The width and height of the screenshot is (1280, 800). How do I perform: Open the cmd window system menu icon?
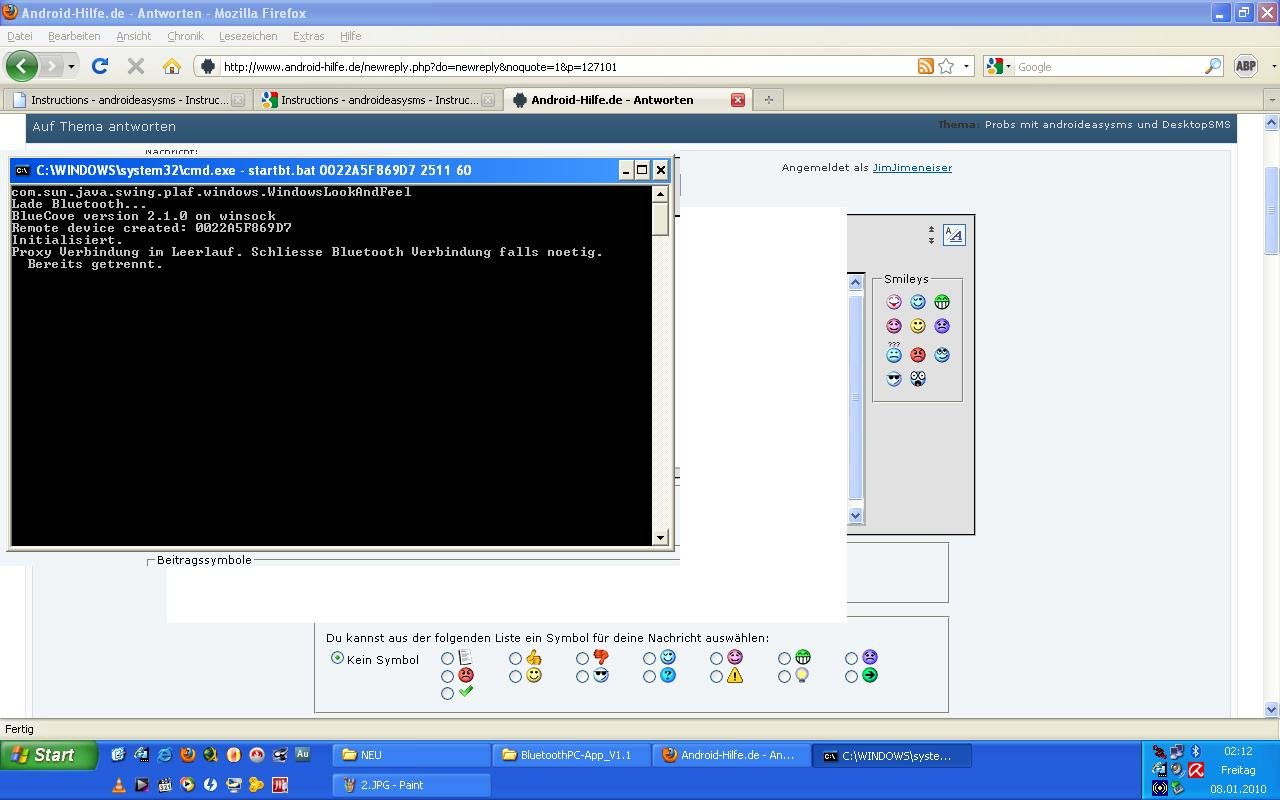22,170
